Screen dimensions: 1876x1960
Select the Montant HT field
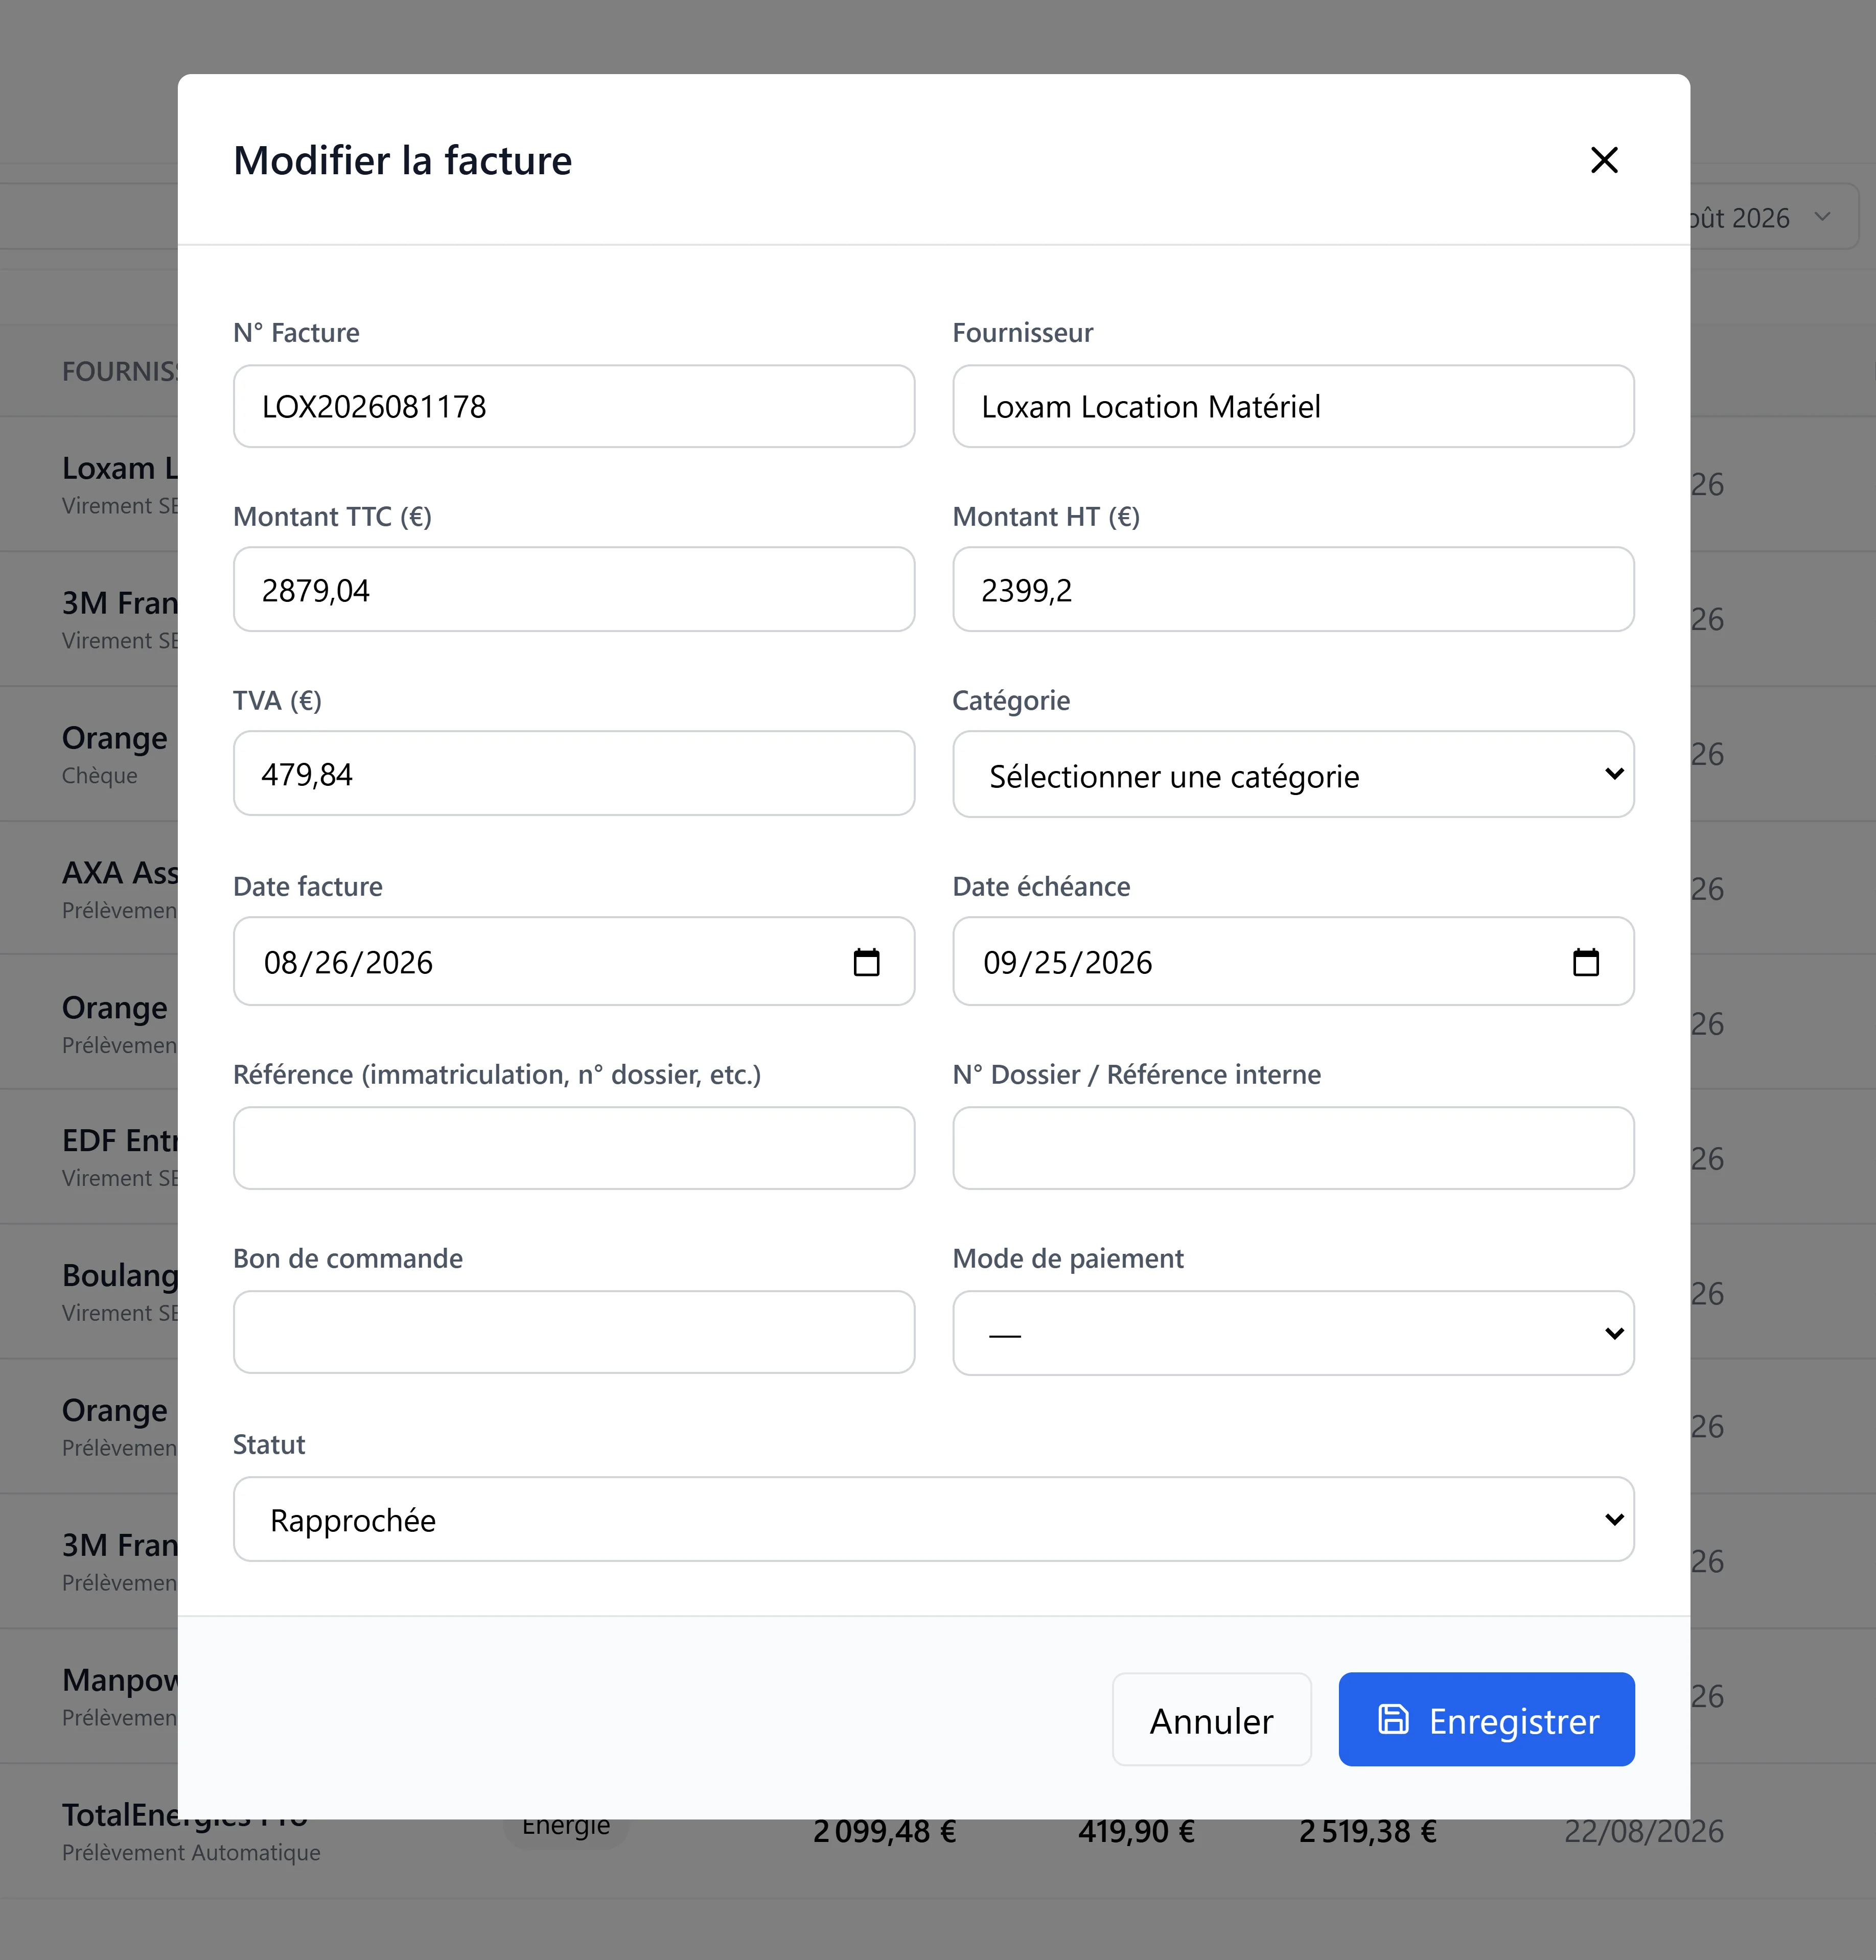tap(1293, 589)
